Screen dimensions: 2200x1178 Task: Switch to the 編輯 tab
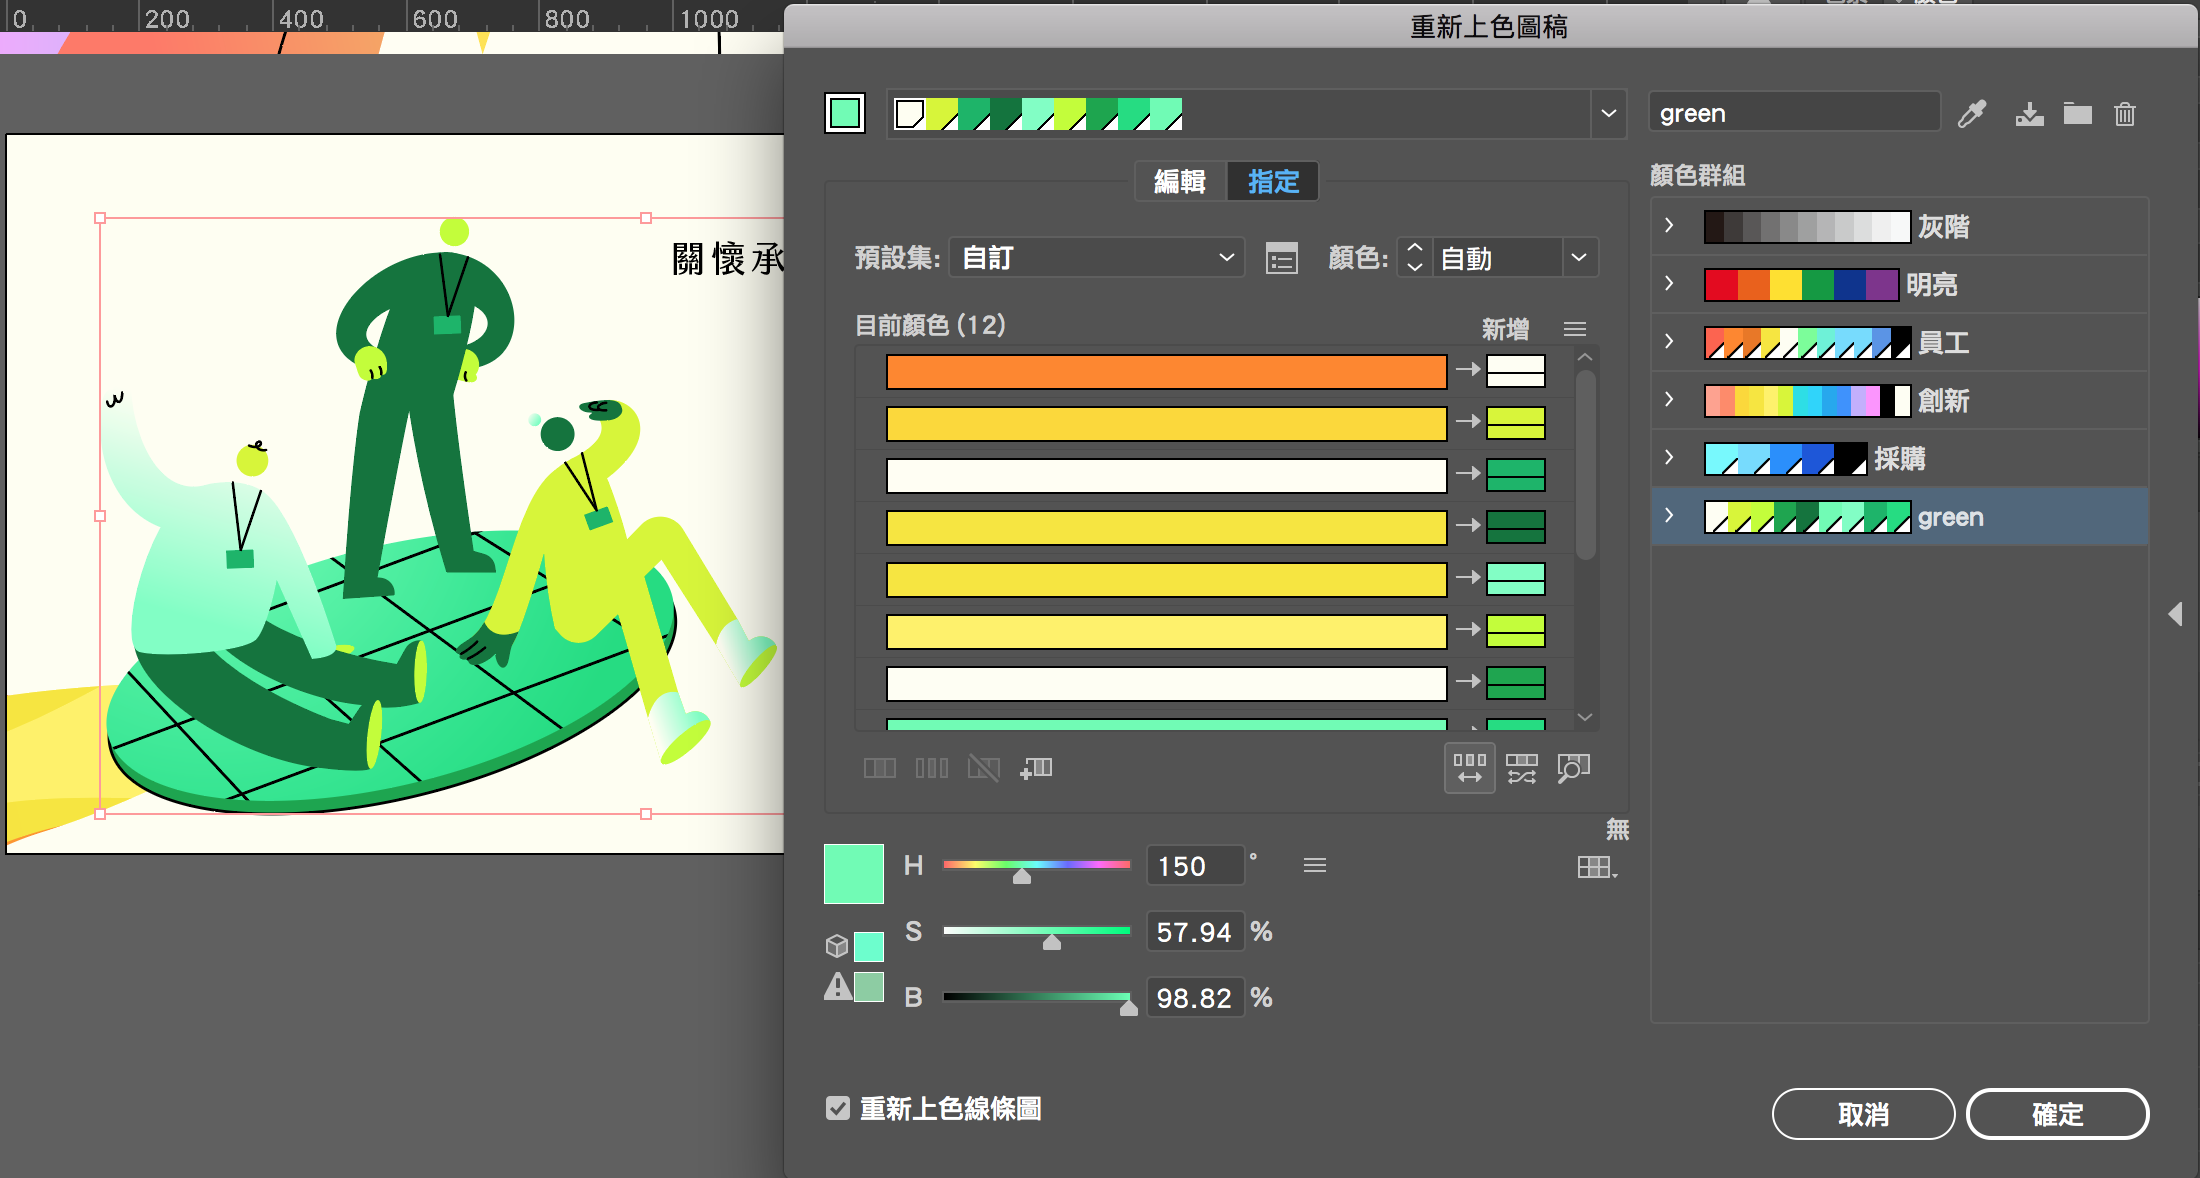pos(1180,181)
